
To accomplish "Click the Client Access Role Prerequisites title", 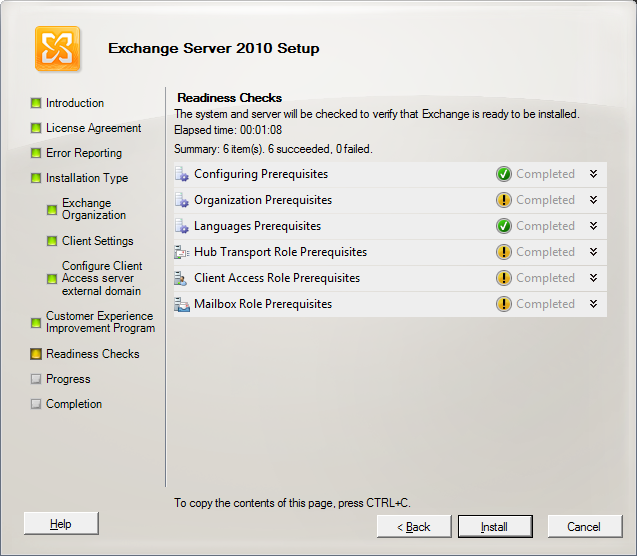I will [x=277, y=278].
